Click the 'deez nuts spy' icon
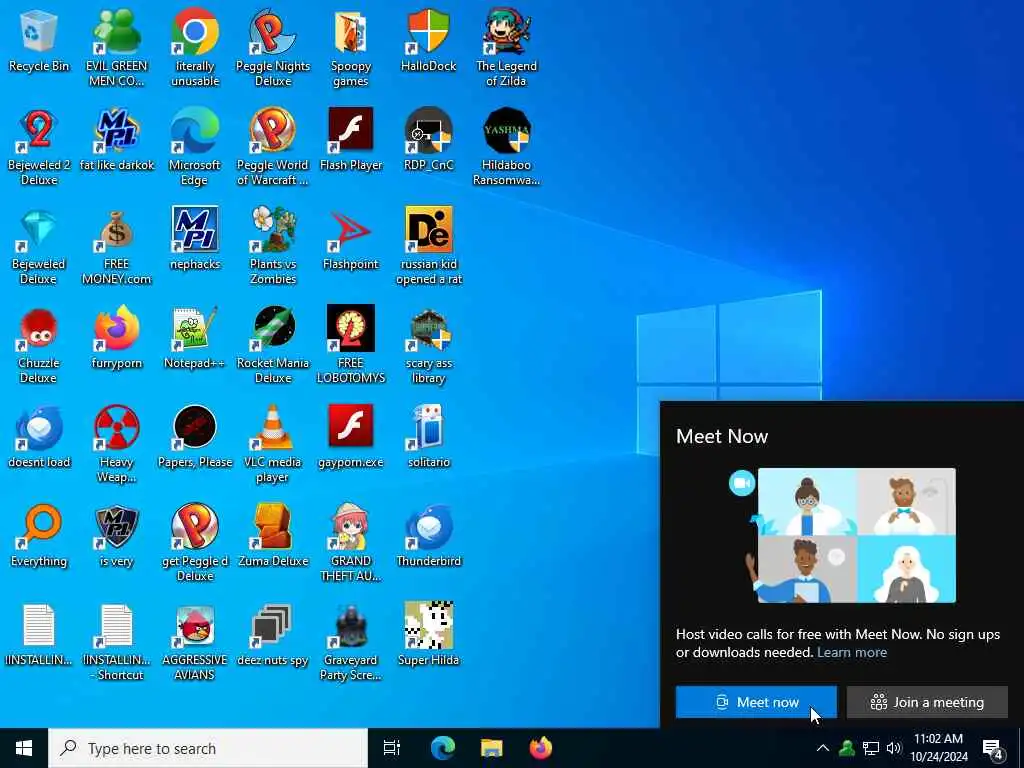The width and height of the screenshot is (1024, 768). tap(272, 635)
